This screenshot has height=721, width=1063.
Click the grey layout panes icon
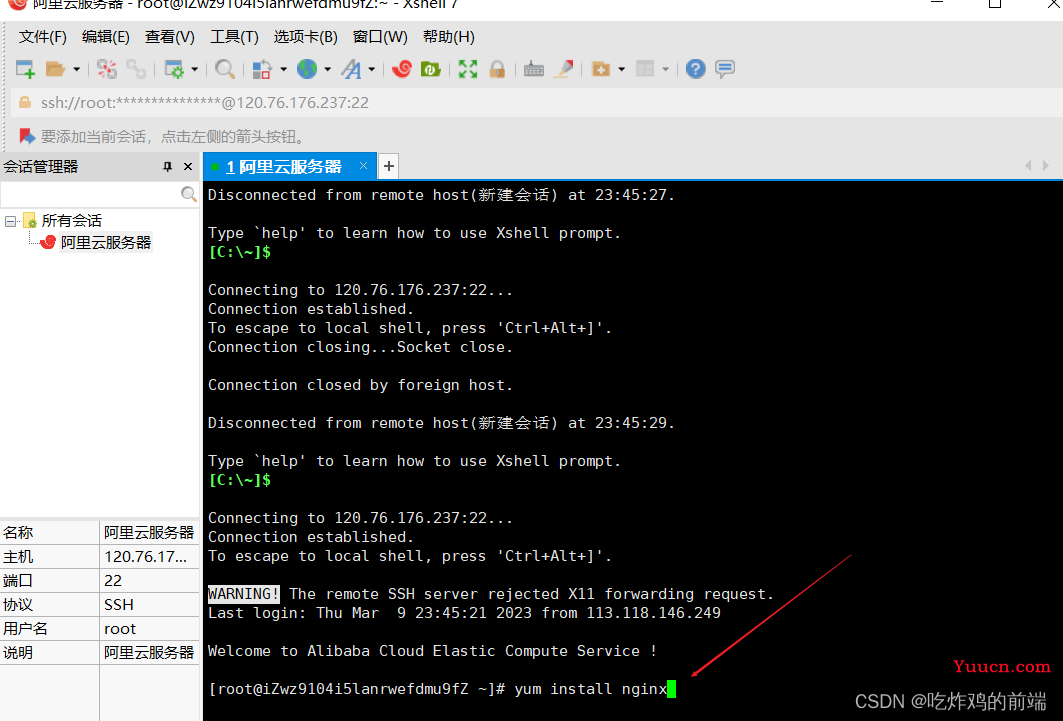click(x=645, y=68)
